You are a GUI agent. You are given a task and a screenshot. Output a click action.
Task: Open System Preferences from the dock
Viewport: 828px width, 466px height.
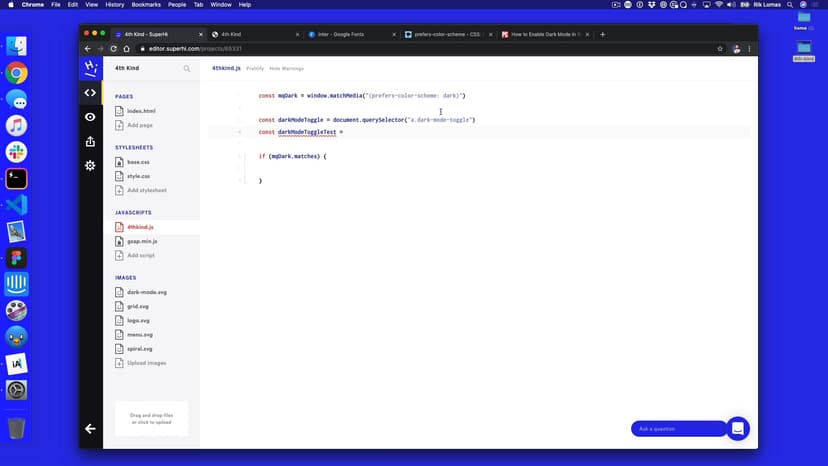tap(16, 390)
